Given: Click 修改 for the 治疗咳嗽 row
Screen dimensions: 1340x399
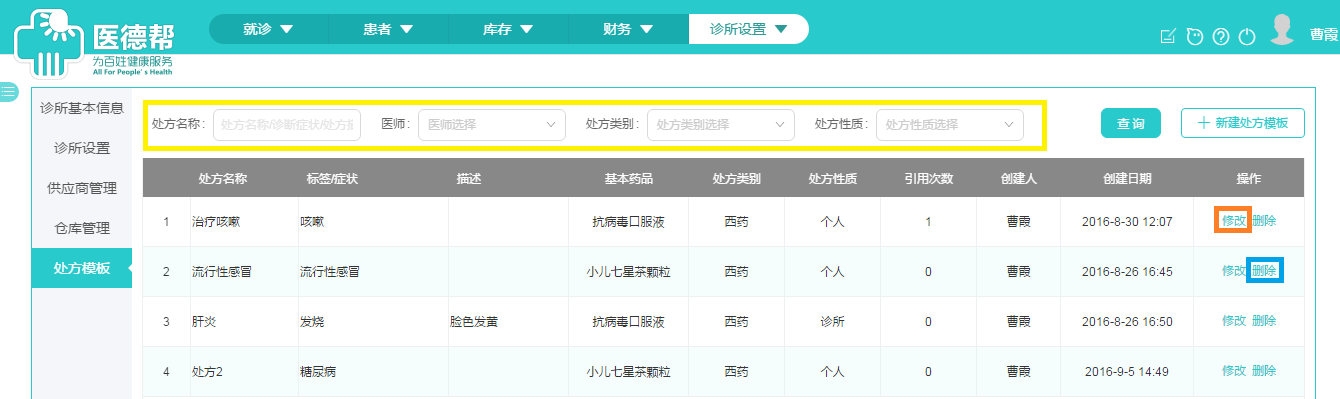Looking at the screenshot, I should coord(1234,221).
